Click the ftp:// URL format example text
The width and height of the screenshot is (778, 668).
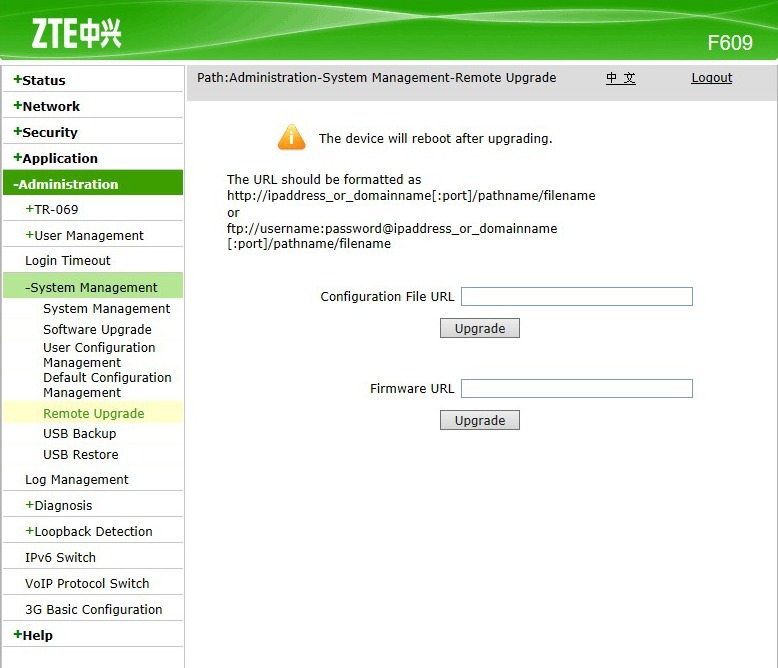392,236
